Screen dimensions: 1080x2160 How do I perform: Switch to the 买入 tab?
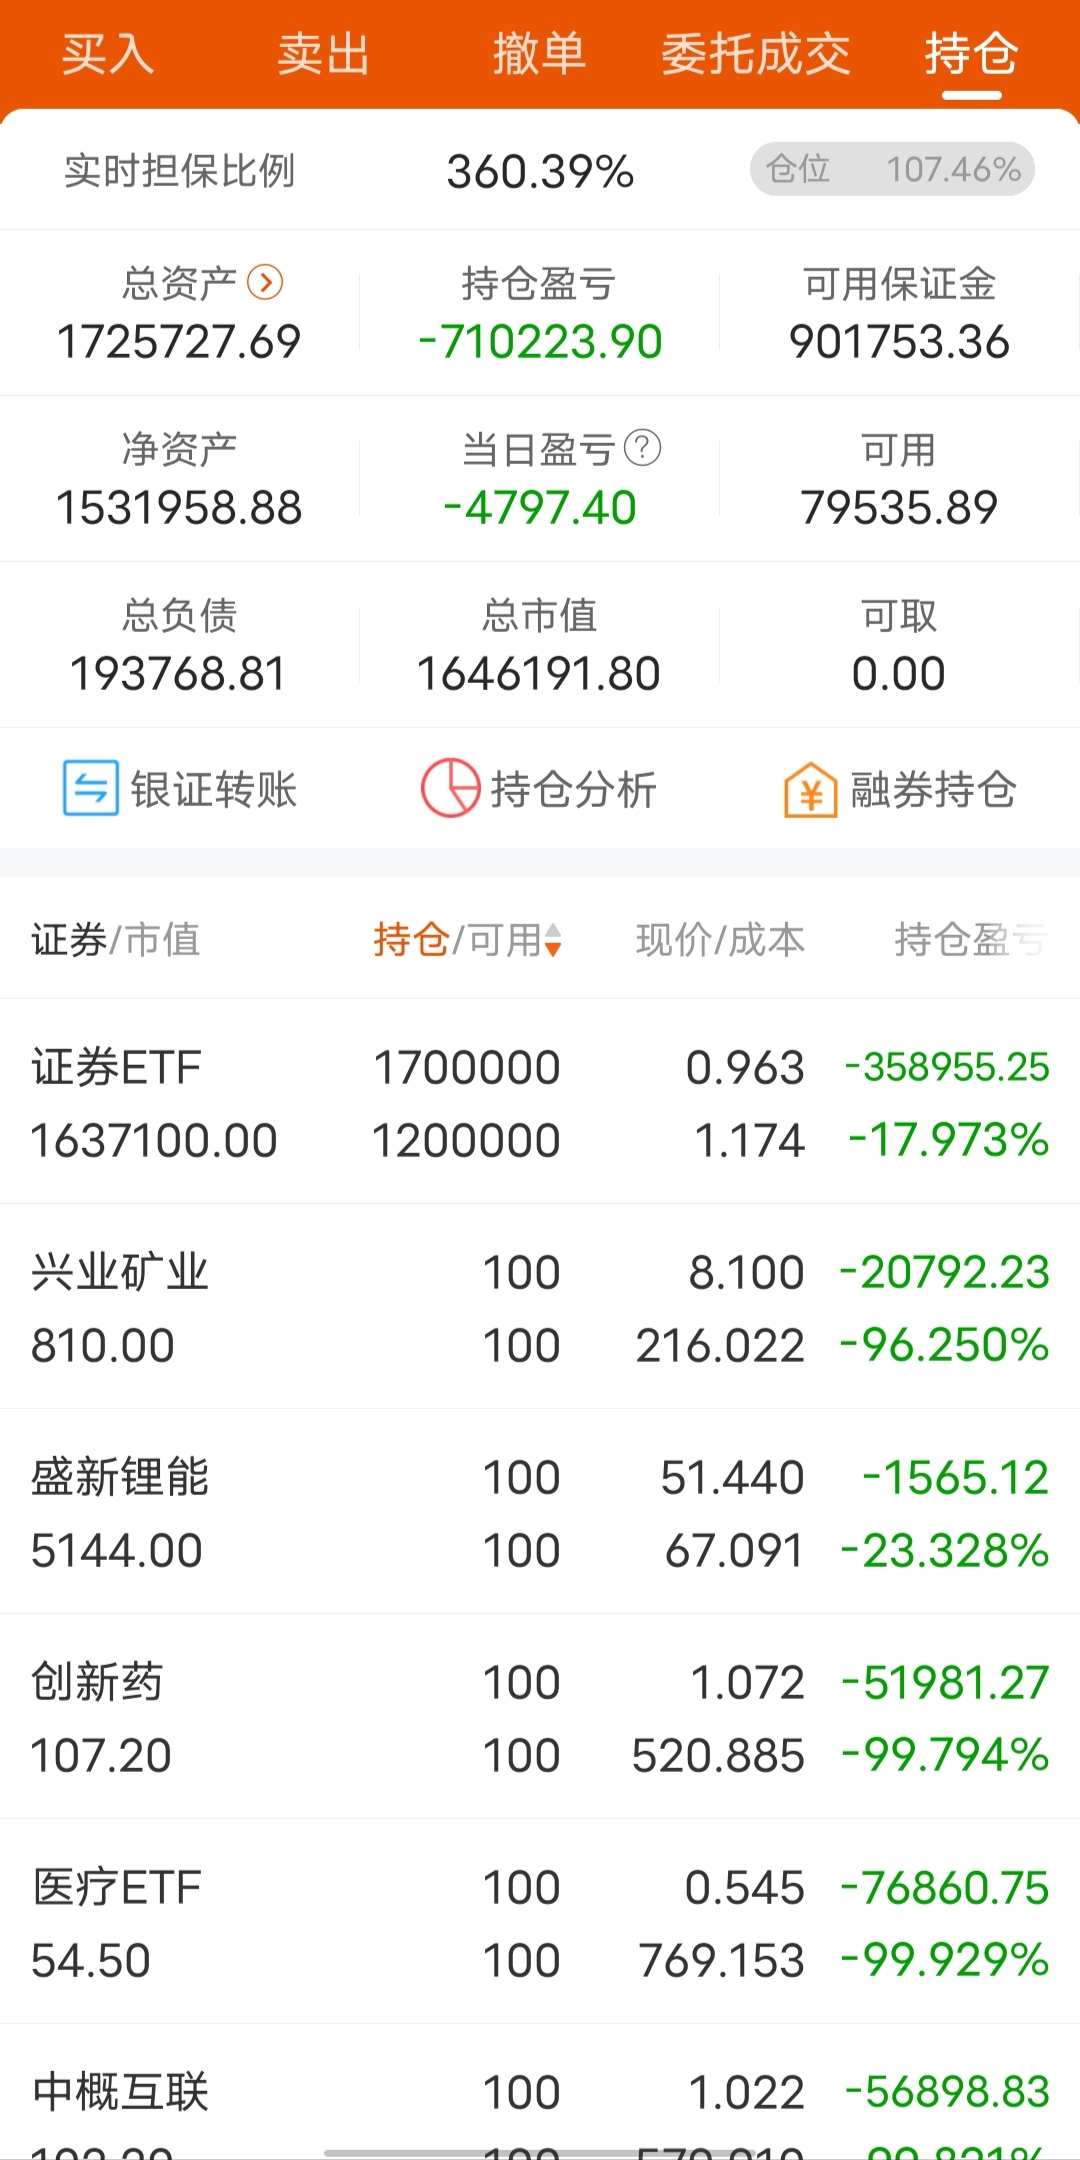click(x=108, y=54)
